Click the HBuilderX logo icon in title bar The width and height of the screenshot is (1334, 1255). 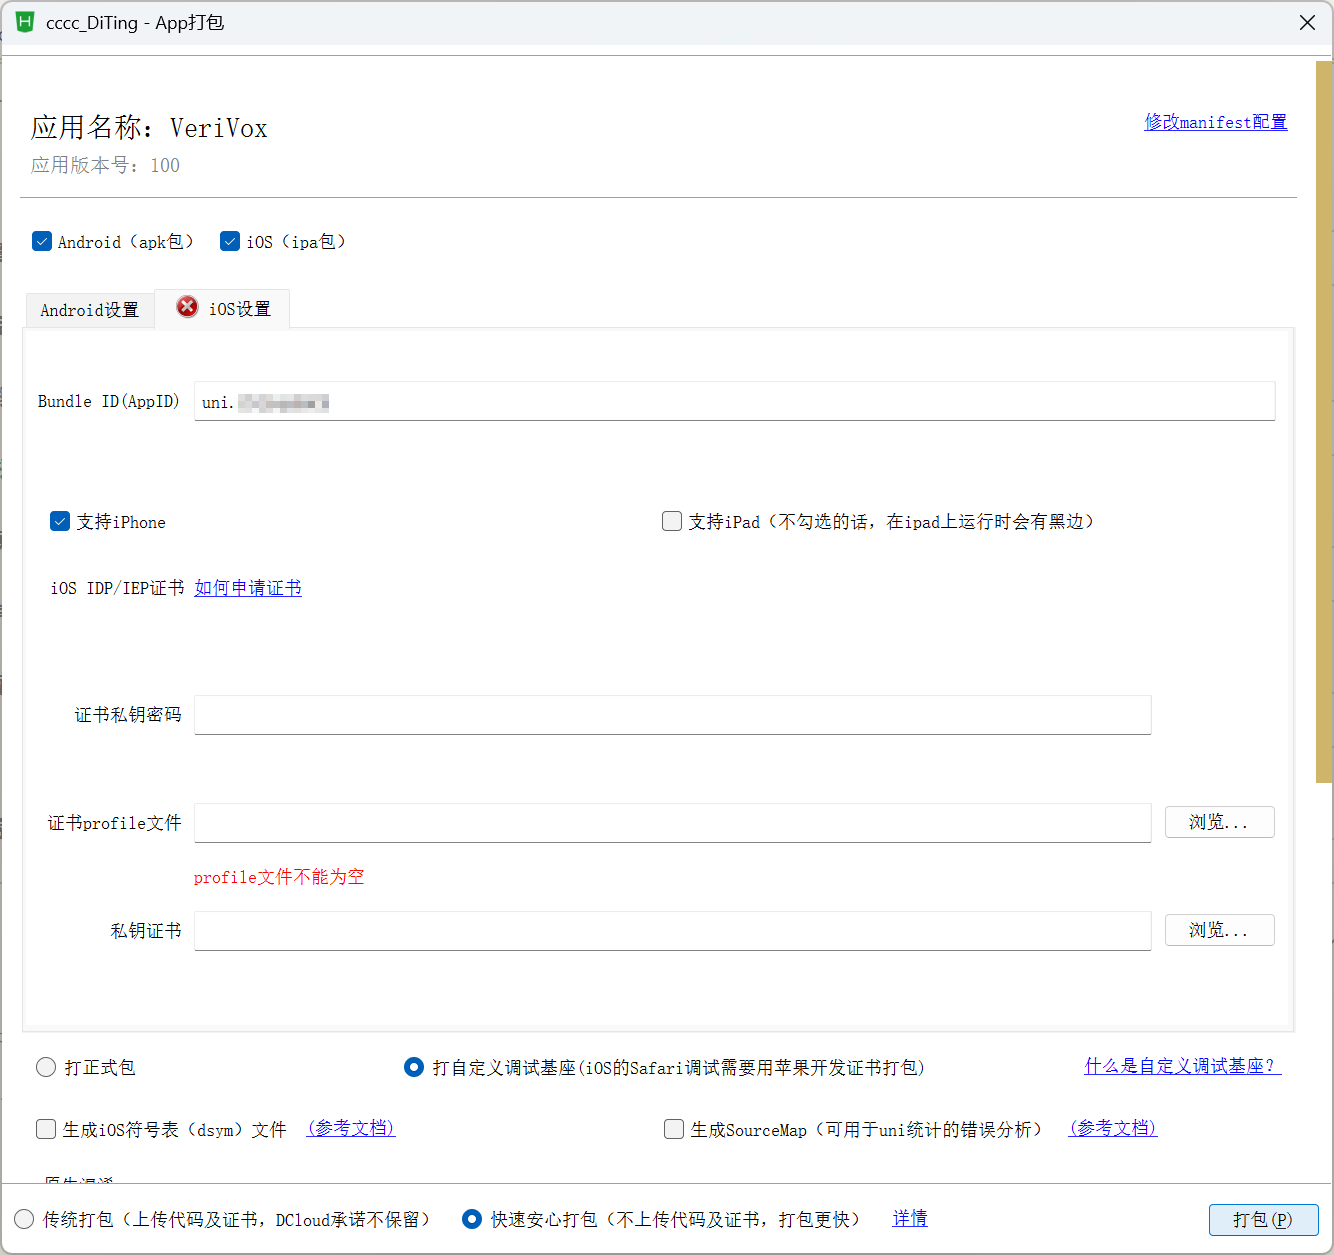pos(25,22)
